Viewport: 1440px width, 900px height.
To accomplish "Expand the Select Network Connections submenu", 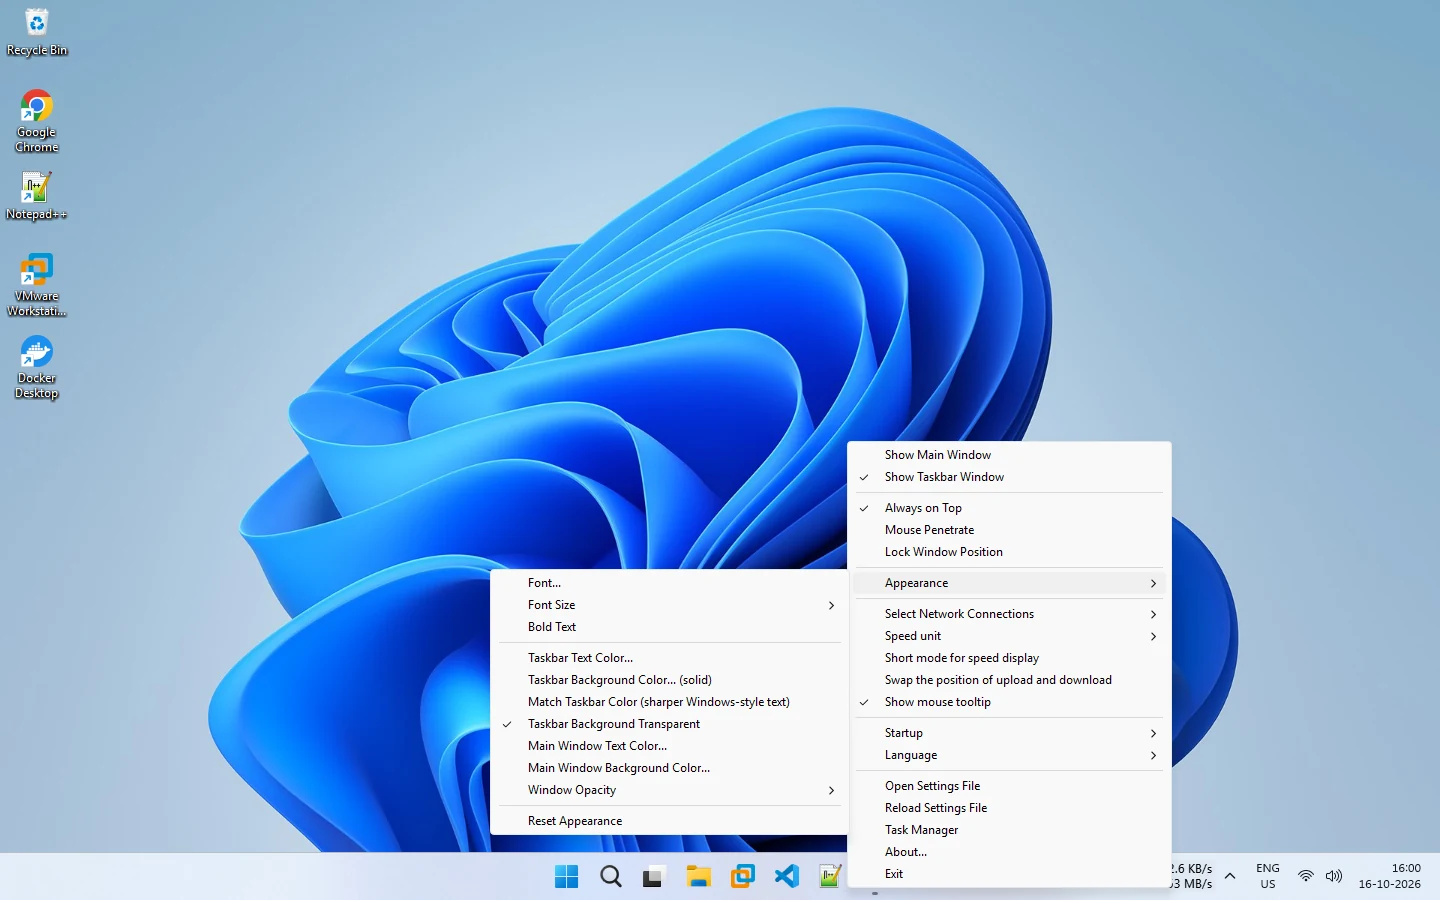I will click(1009, 614).
